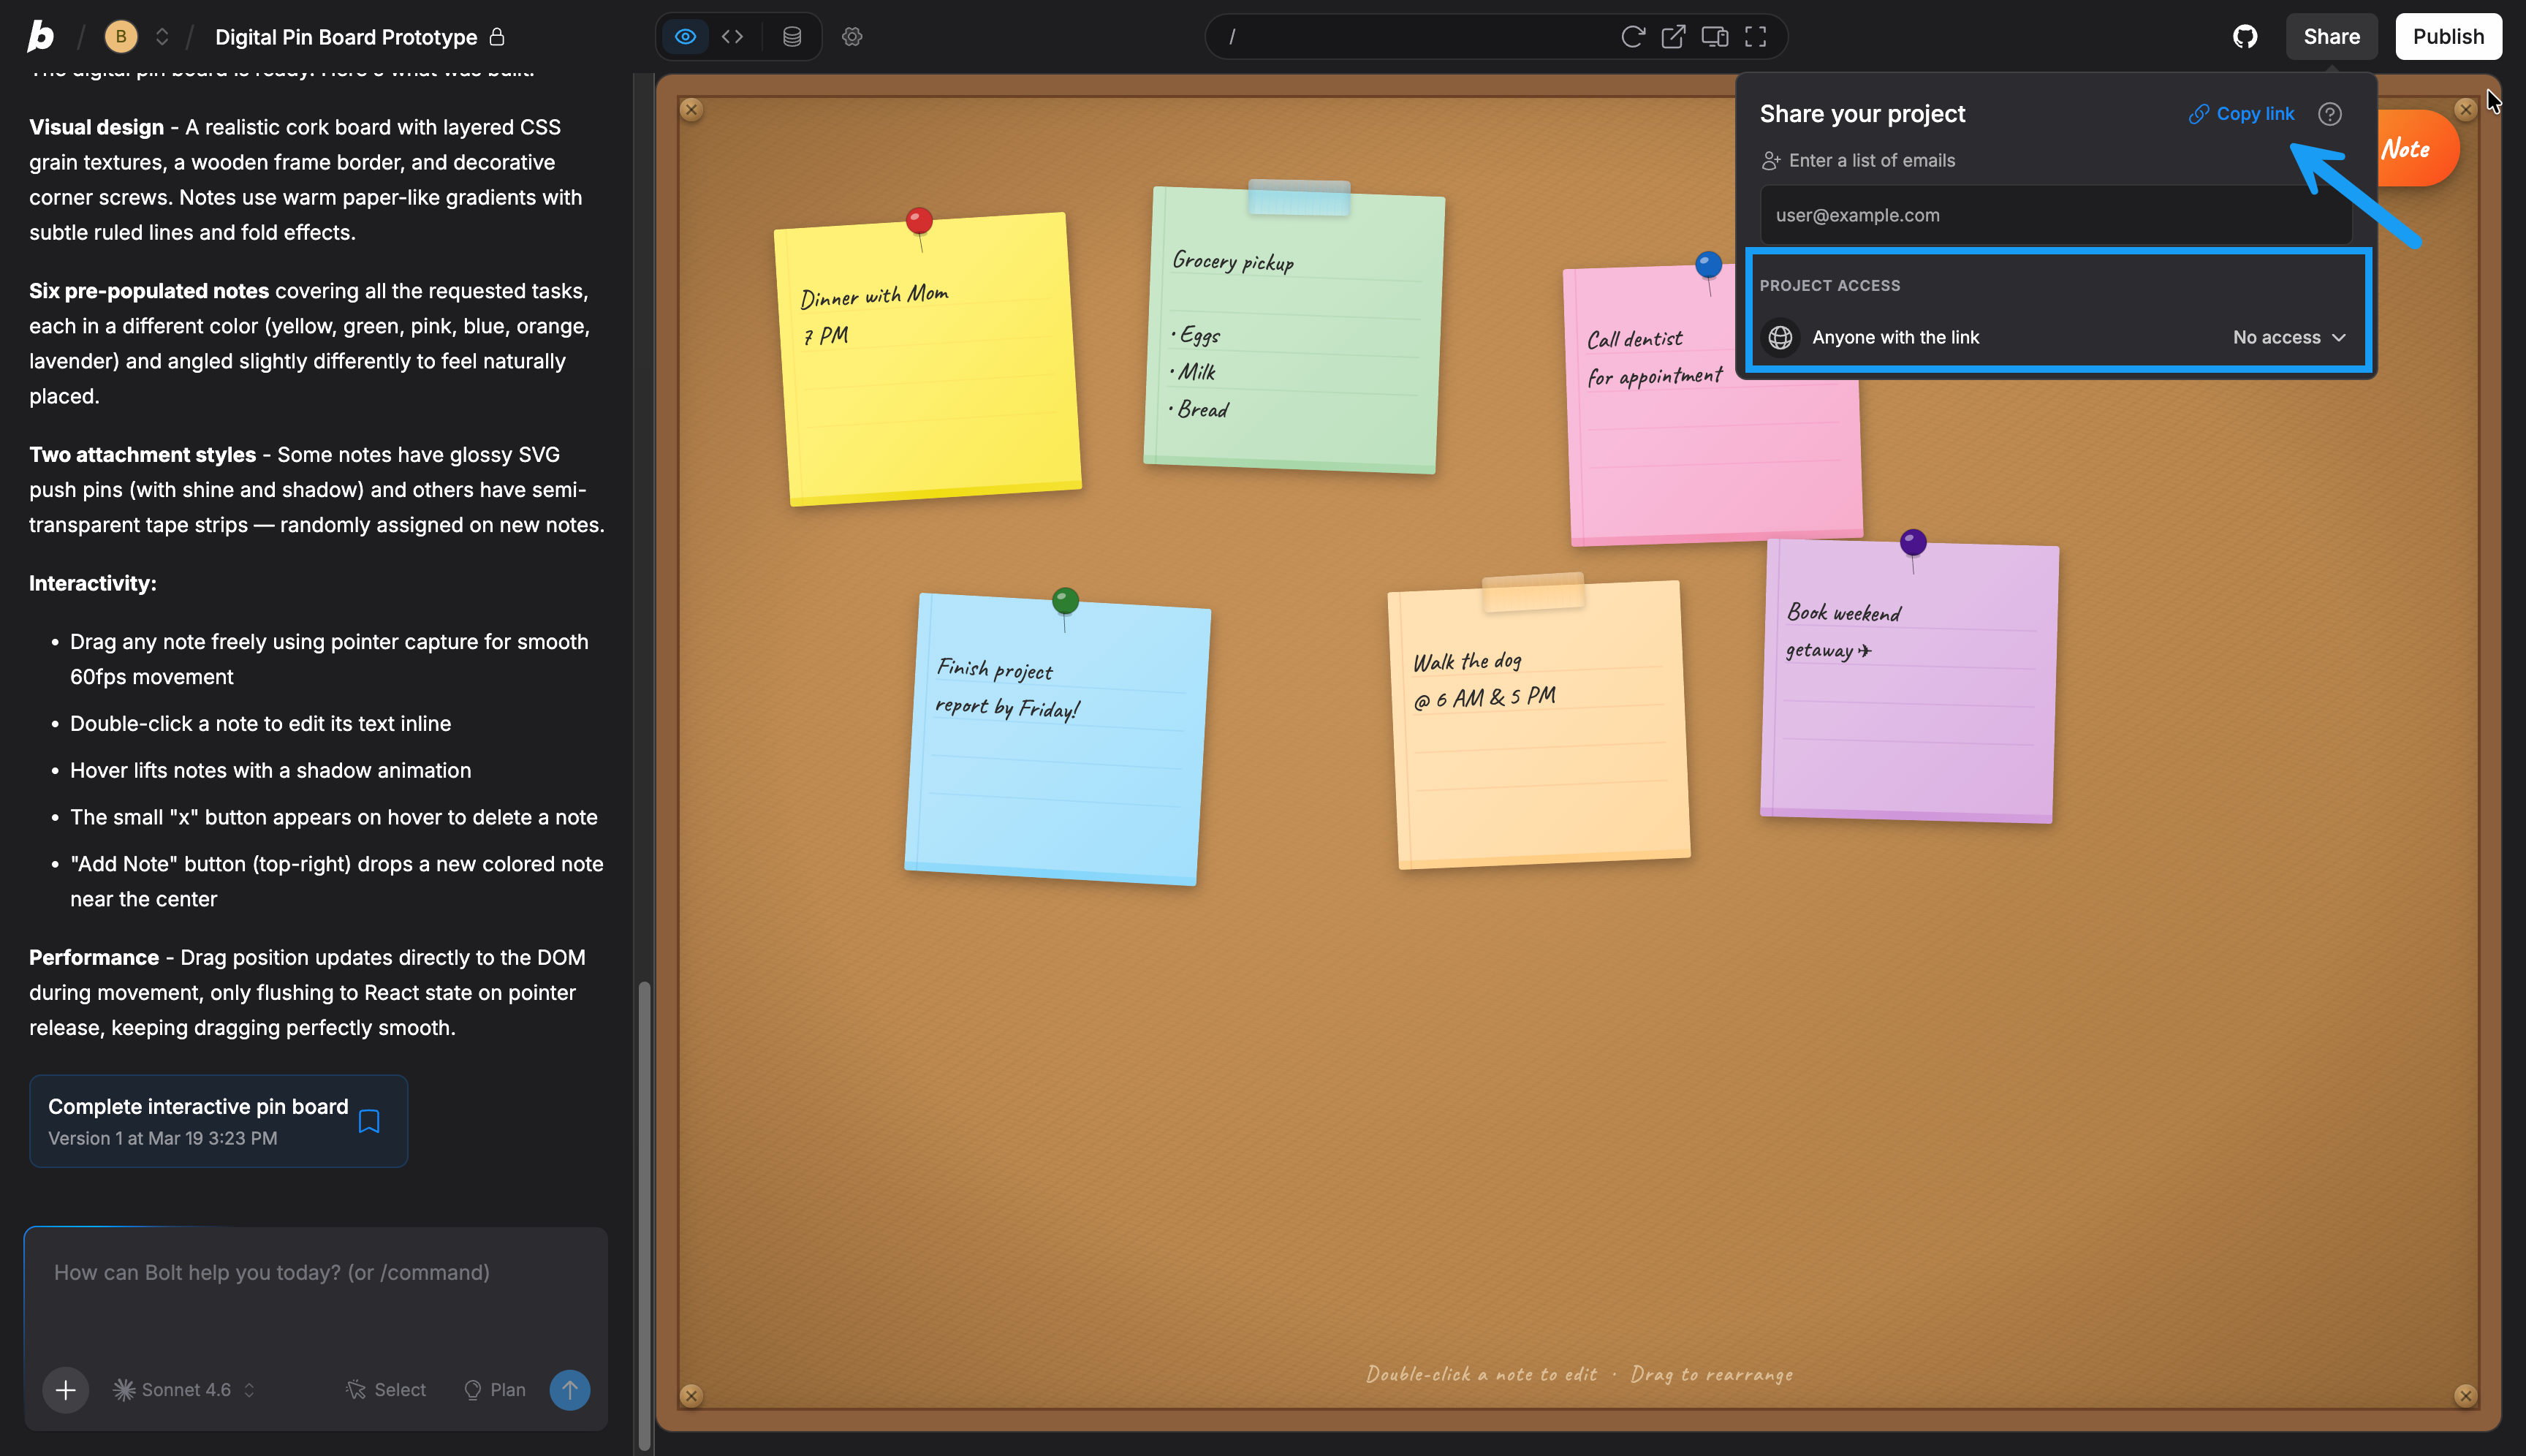Open the Sonnet 4.6 model selector
Screen dimensions: 2526x1456
click(x=185, y=1390)
